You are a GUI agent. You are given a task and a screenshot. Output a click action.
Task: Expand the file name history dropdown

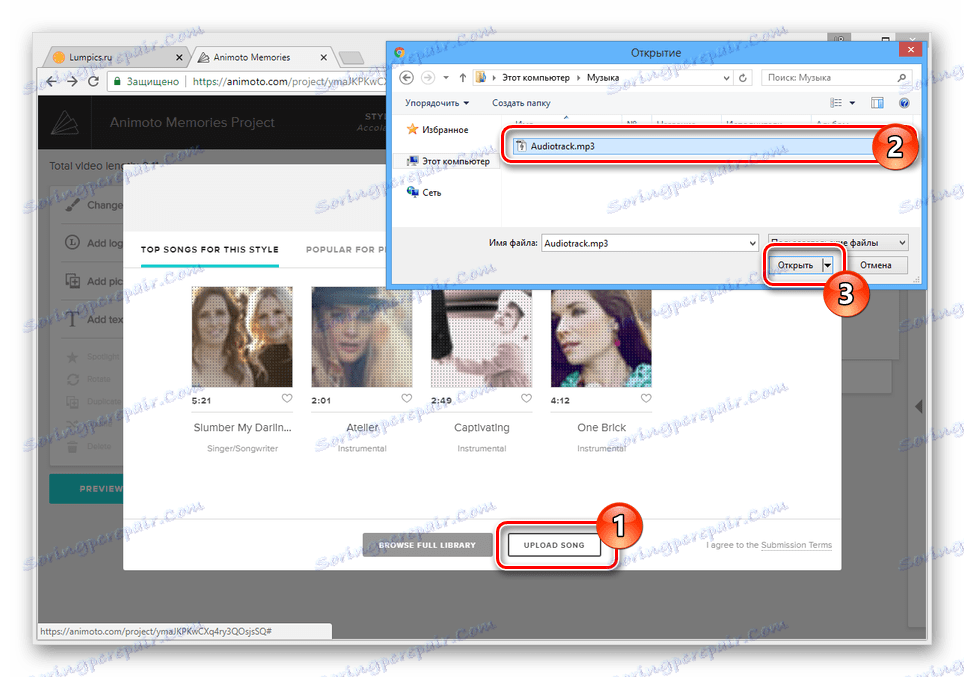point(753,243)
